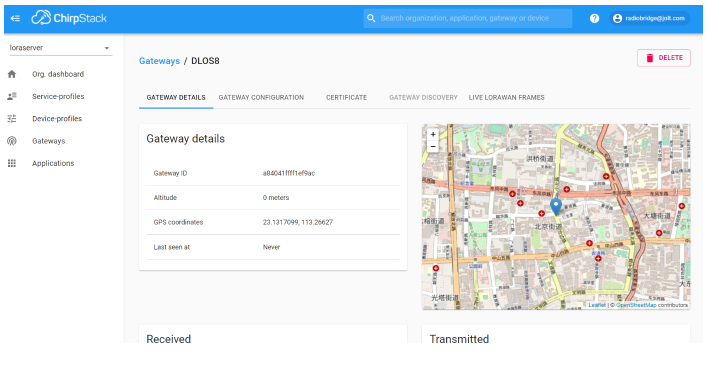Screen dimensions: 707x378
Task: Click the Org. dashboard home icon
Action: click(x=12, y=74)
